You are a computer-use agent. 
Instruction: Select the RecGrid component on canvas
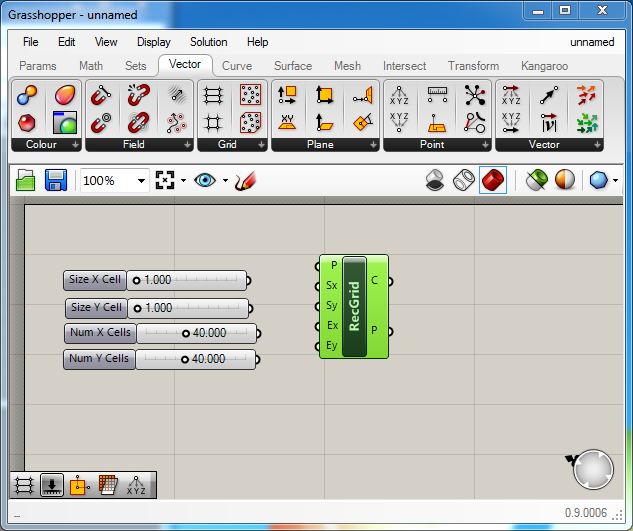pyautogui.click(x=354, y=306)
